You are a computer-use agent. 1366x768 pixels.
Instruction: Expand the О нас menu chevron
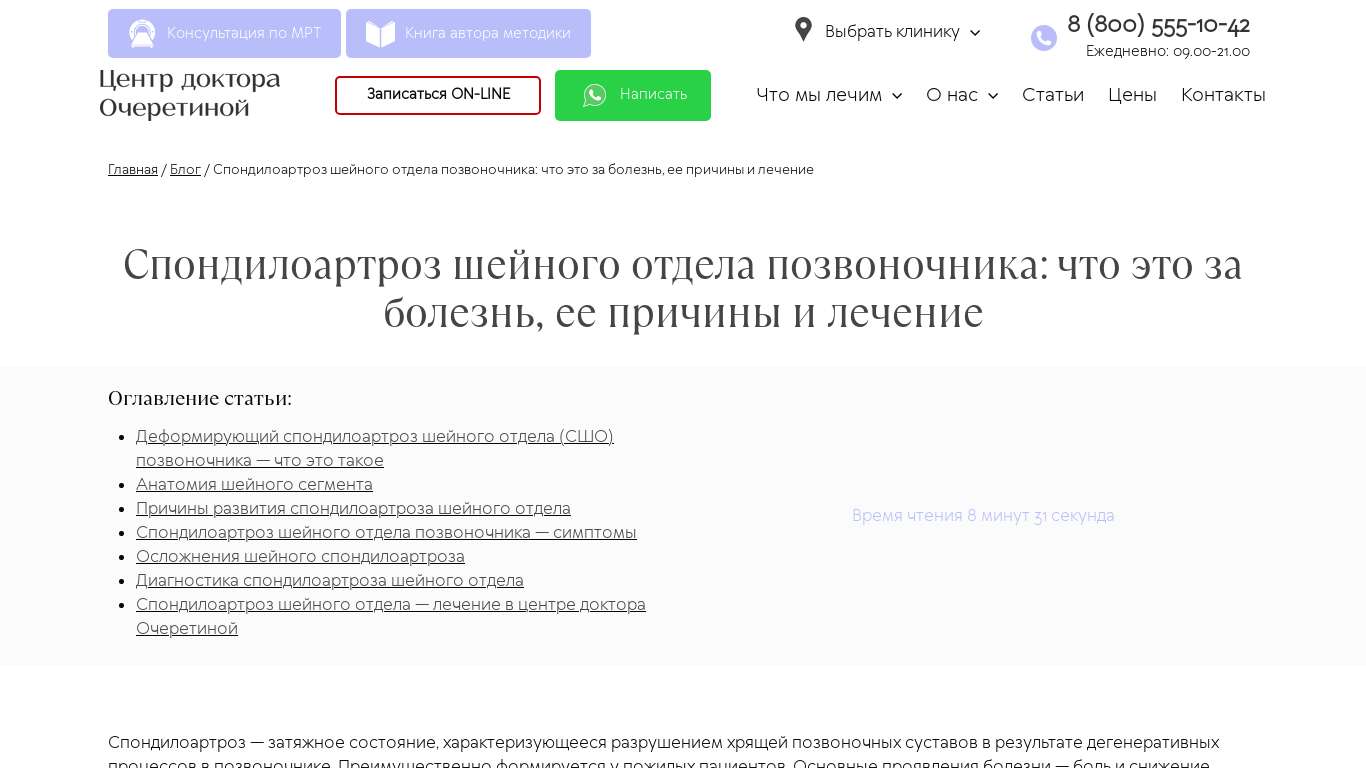[993, 96]
